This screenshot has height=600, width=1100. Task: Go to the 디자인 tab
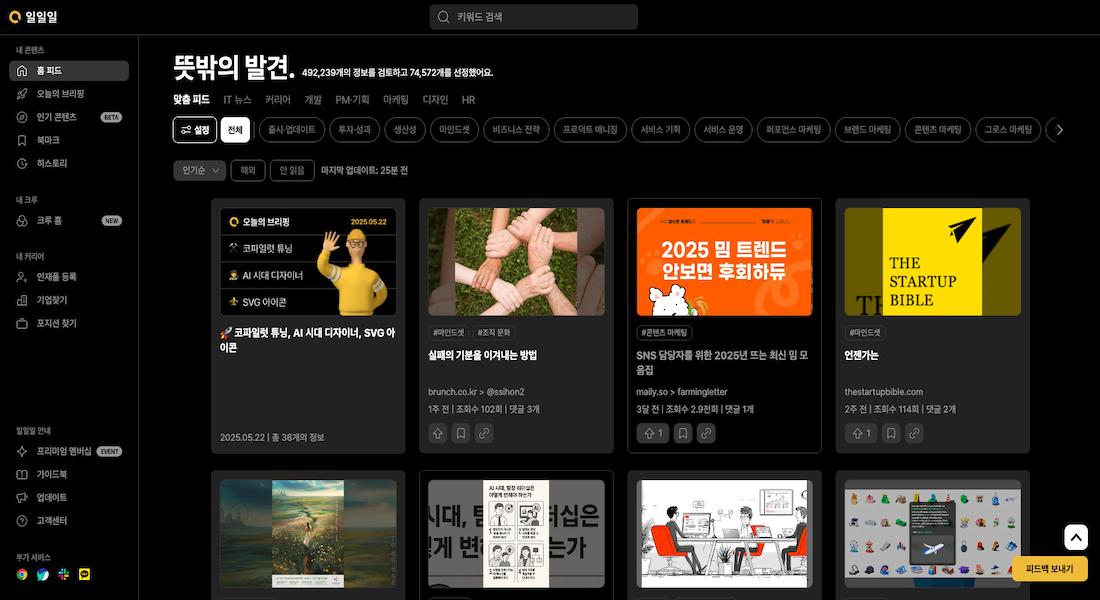(x=435, y=100)
